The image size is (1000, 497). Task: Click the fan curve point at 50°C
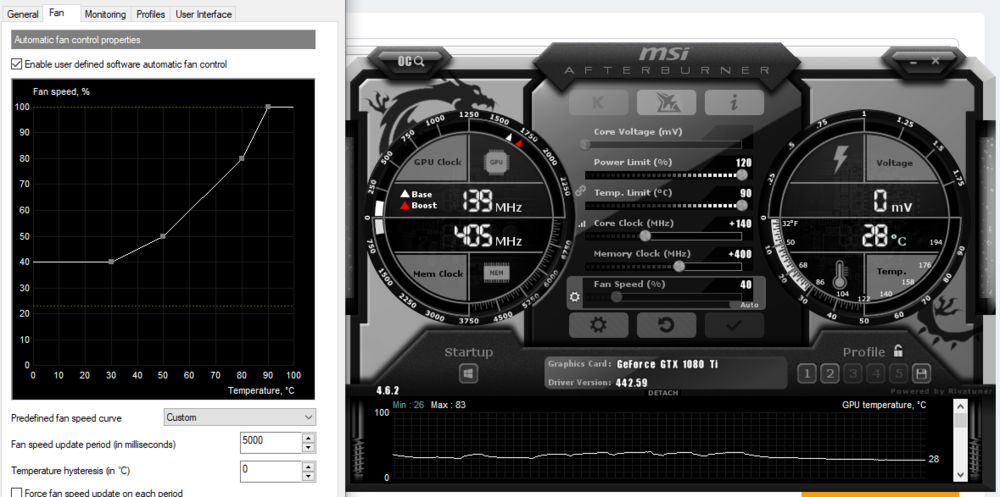pyautogui.click(x=163, y=236)
